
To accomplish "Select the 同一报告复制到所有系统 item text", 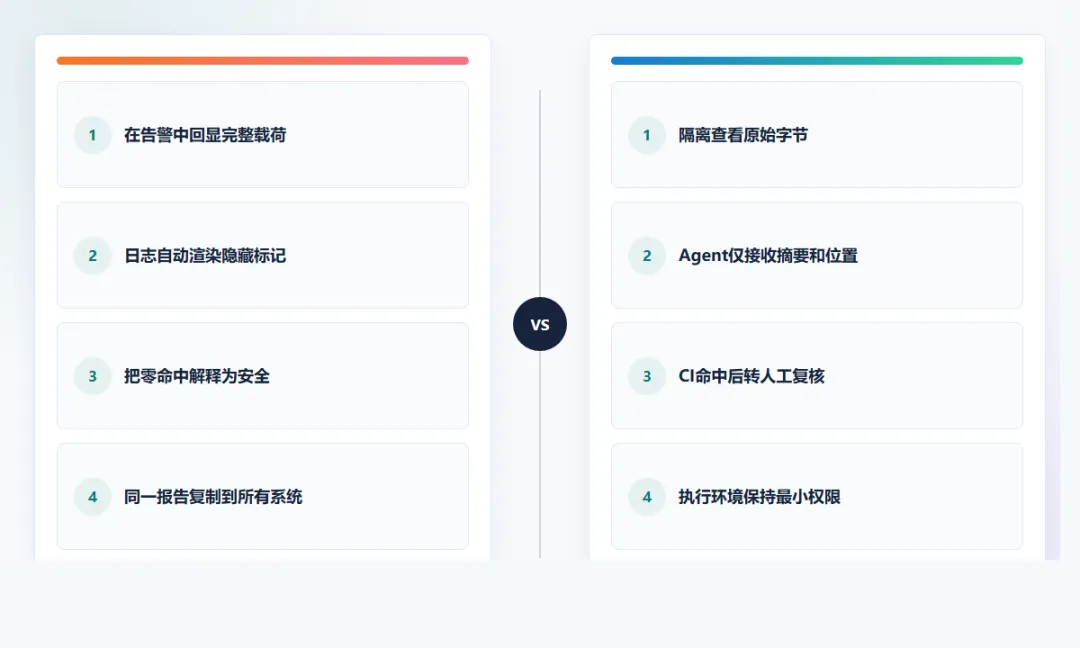I will coord(213,497).
